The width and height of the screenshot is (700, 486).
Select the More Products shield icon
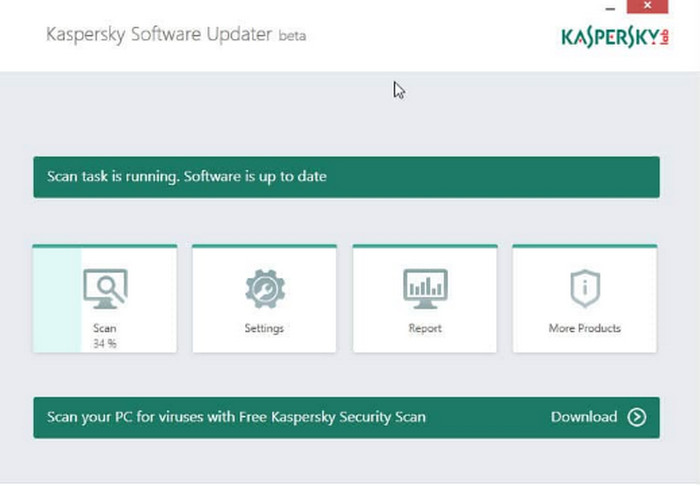click(x=584, y=289)
